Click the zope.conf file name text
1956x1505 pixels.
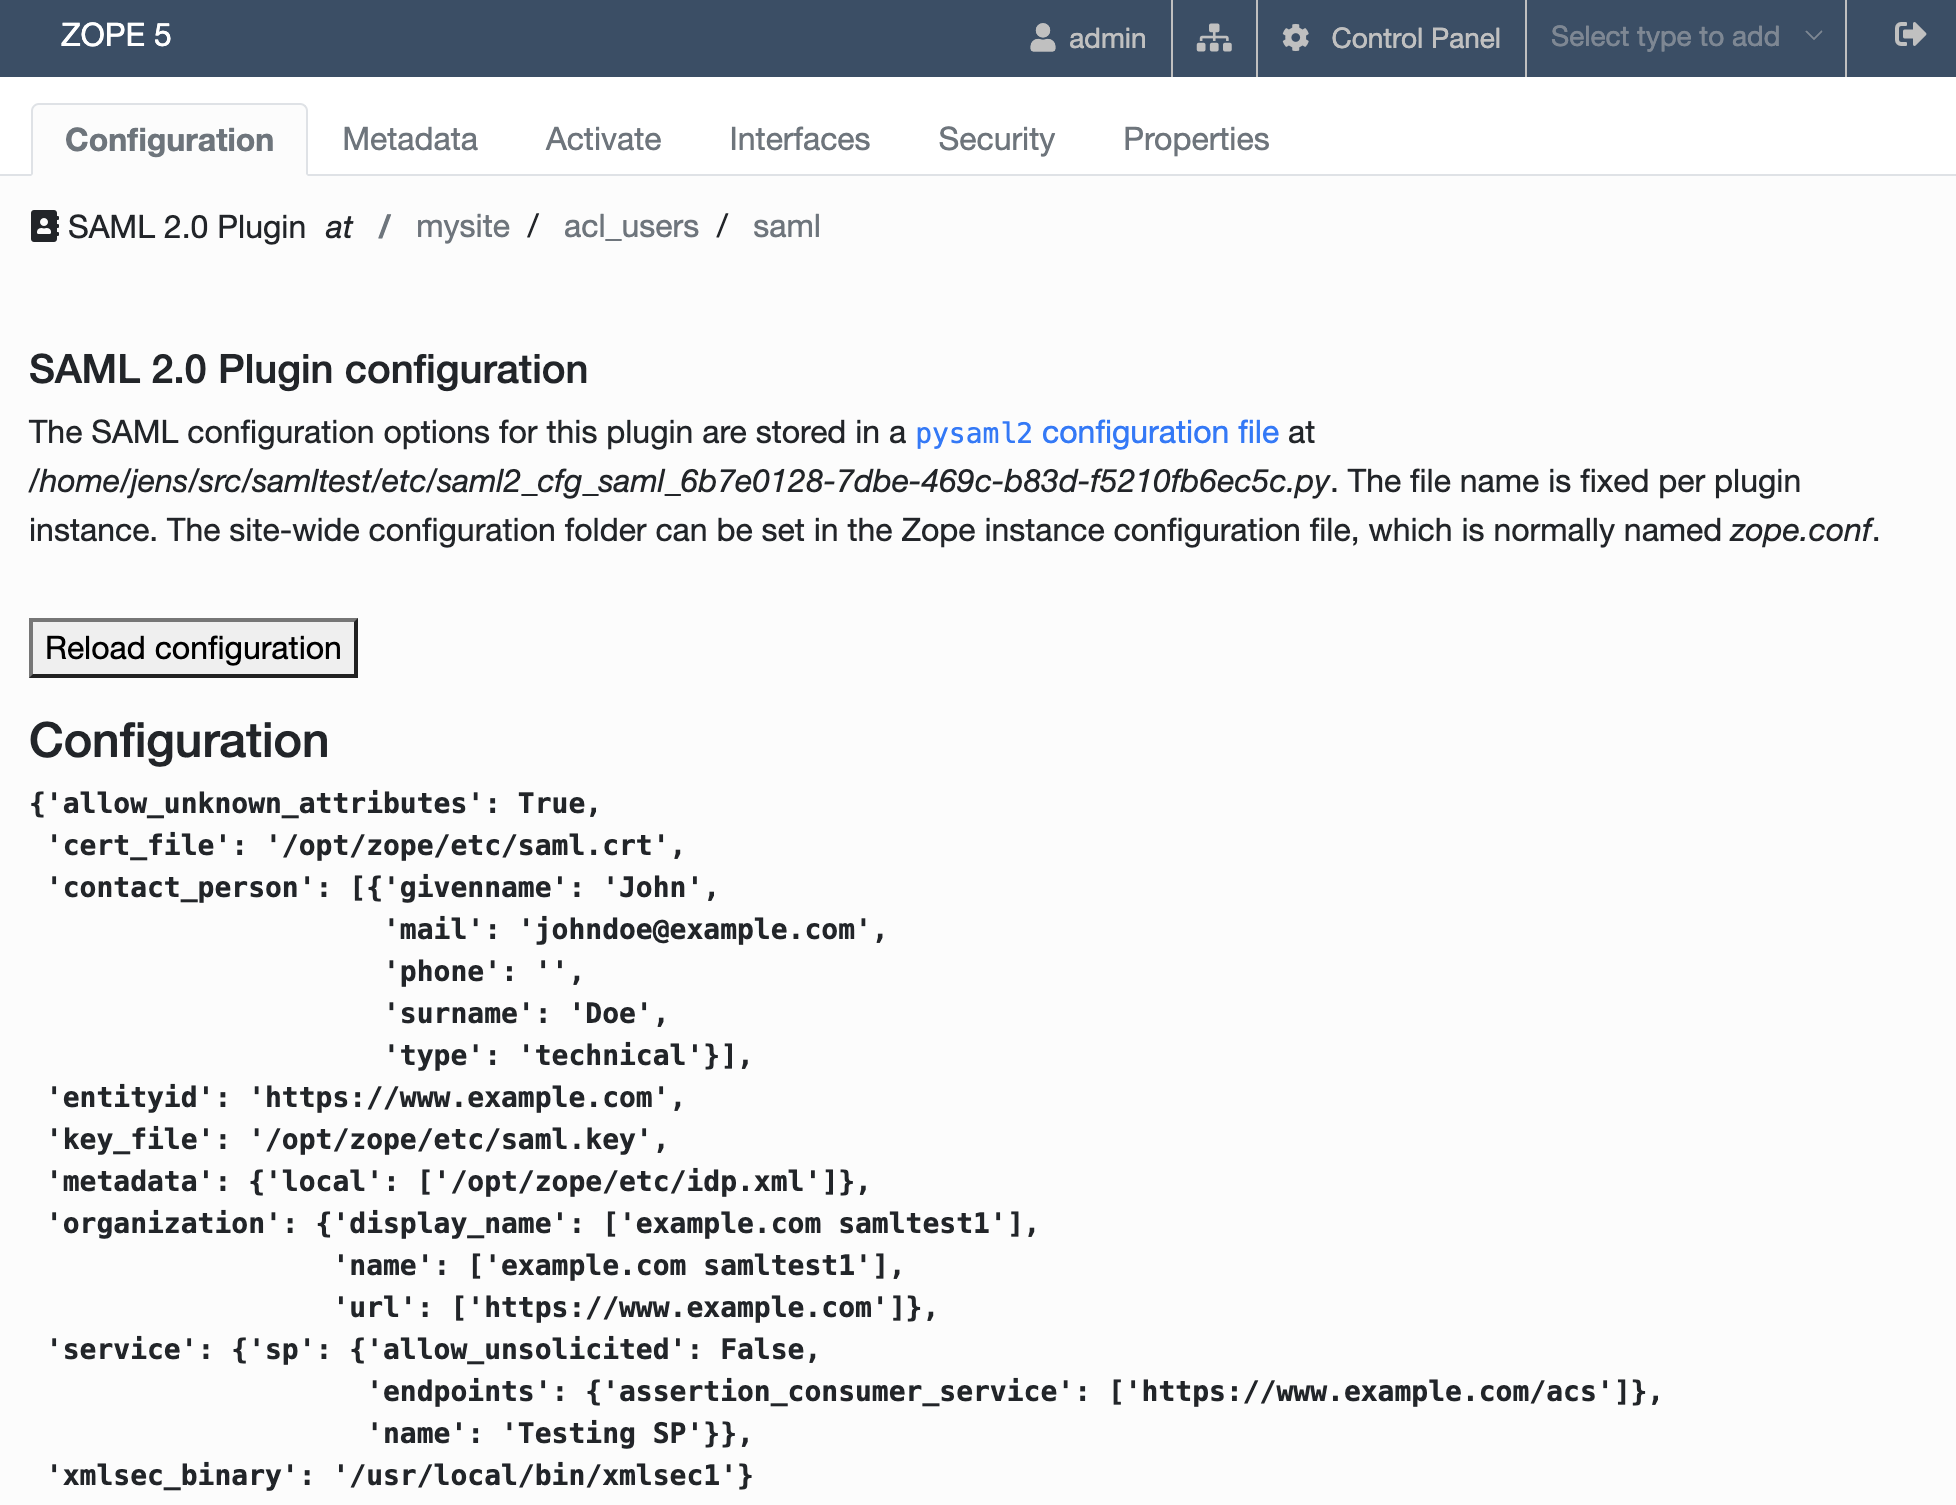[1800, 530]
